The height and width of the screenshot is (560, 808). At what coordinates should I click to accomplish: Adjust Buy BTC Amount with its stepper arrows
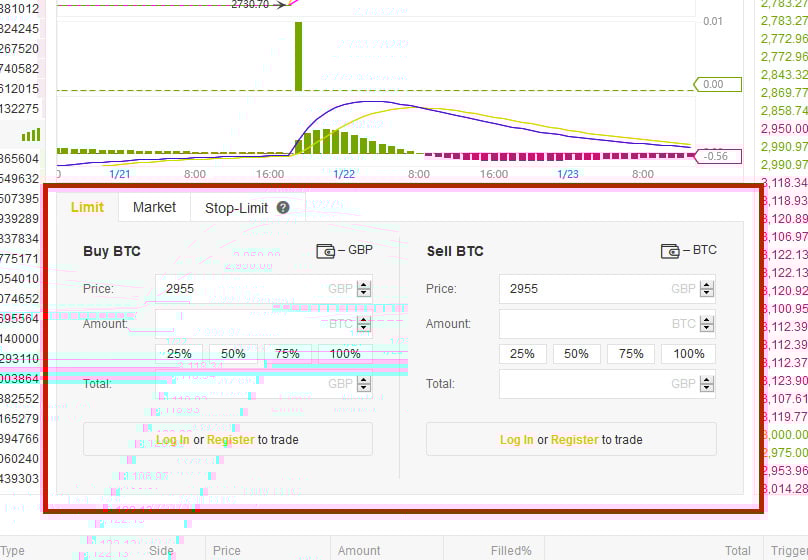[x=364, y=324]
